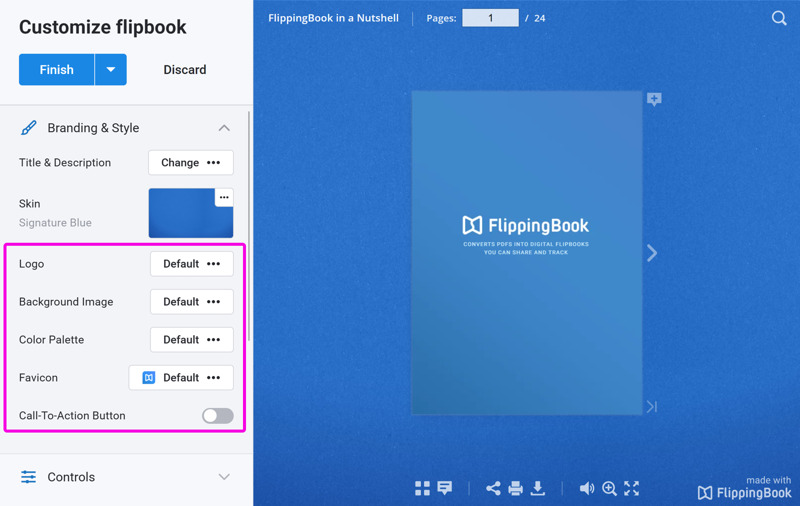The height and width of the screenshot is (506, 800).
Task: Click the flipbook cover page
Action: 527,253
